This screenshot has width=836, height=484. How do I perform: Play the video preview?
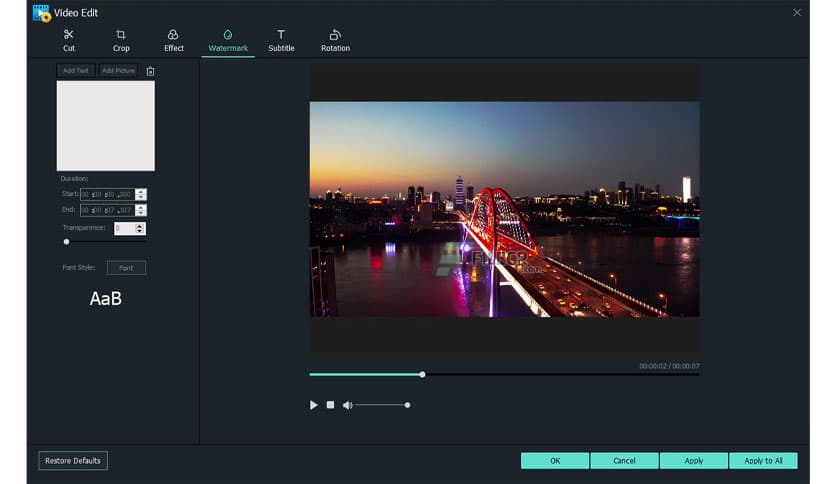pyautogui.click(x=313, y=405)
